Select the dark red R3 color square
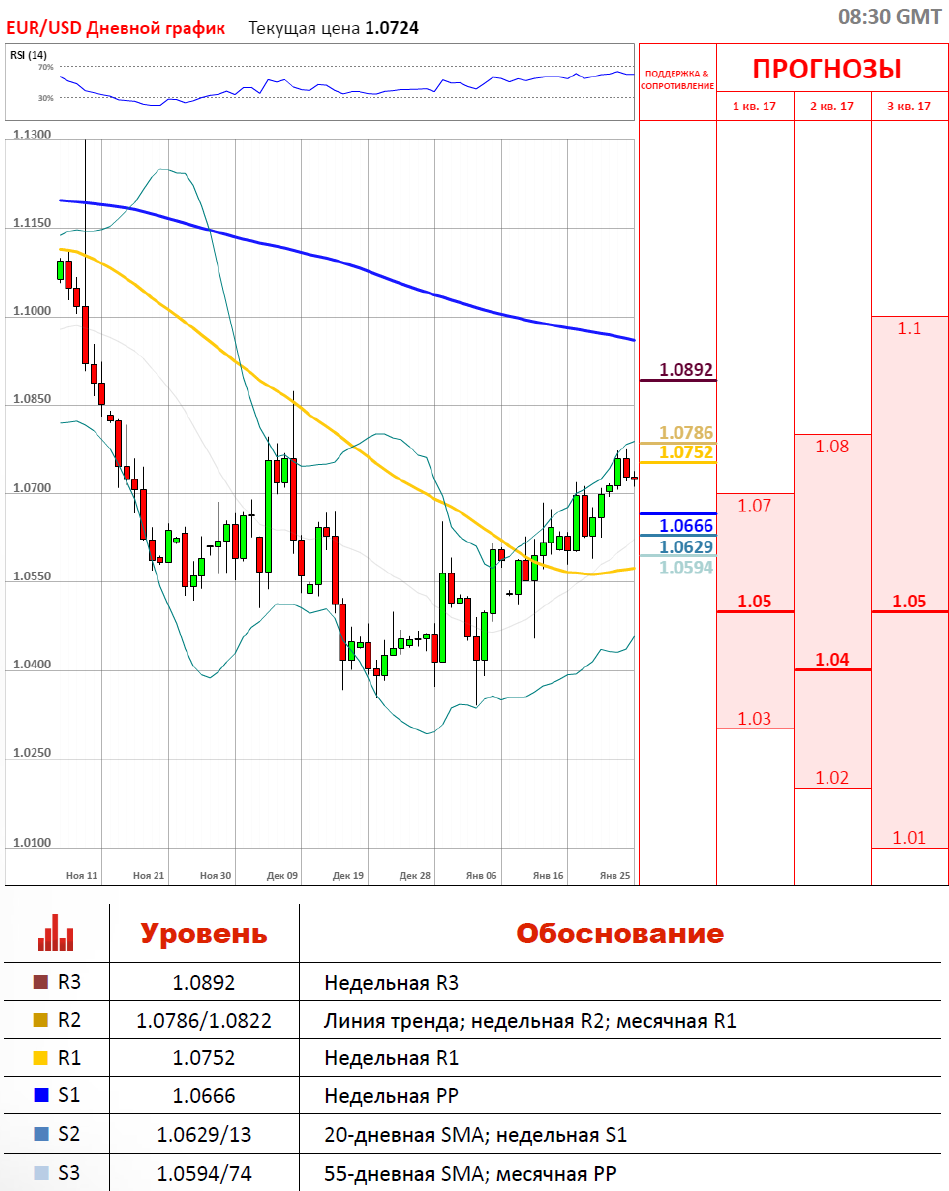Image resolution: width=949 pixels, height=1191 pixels. tap(40, 982)
